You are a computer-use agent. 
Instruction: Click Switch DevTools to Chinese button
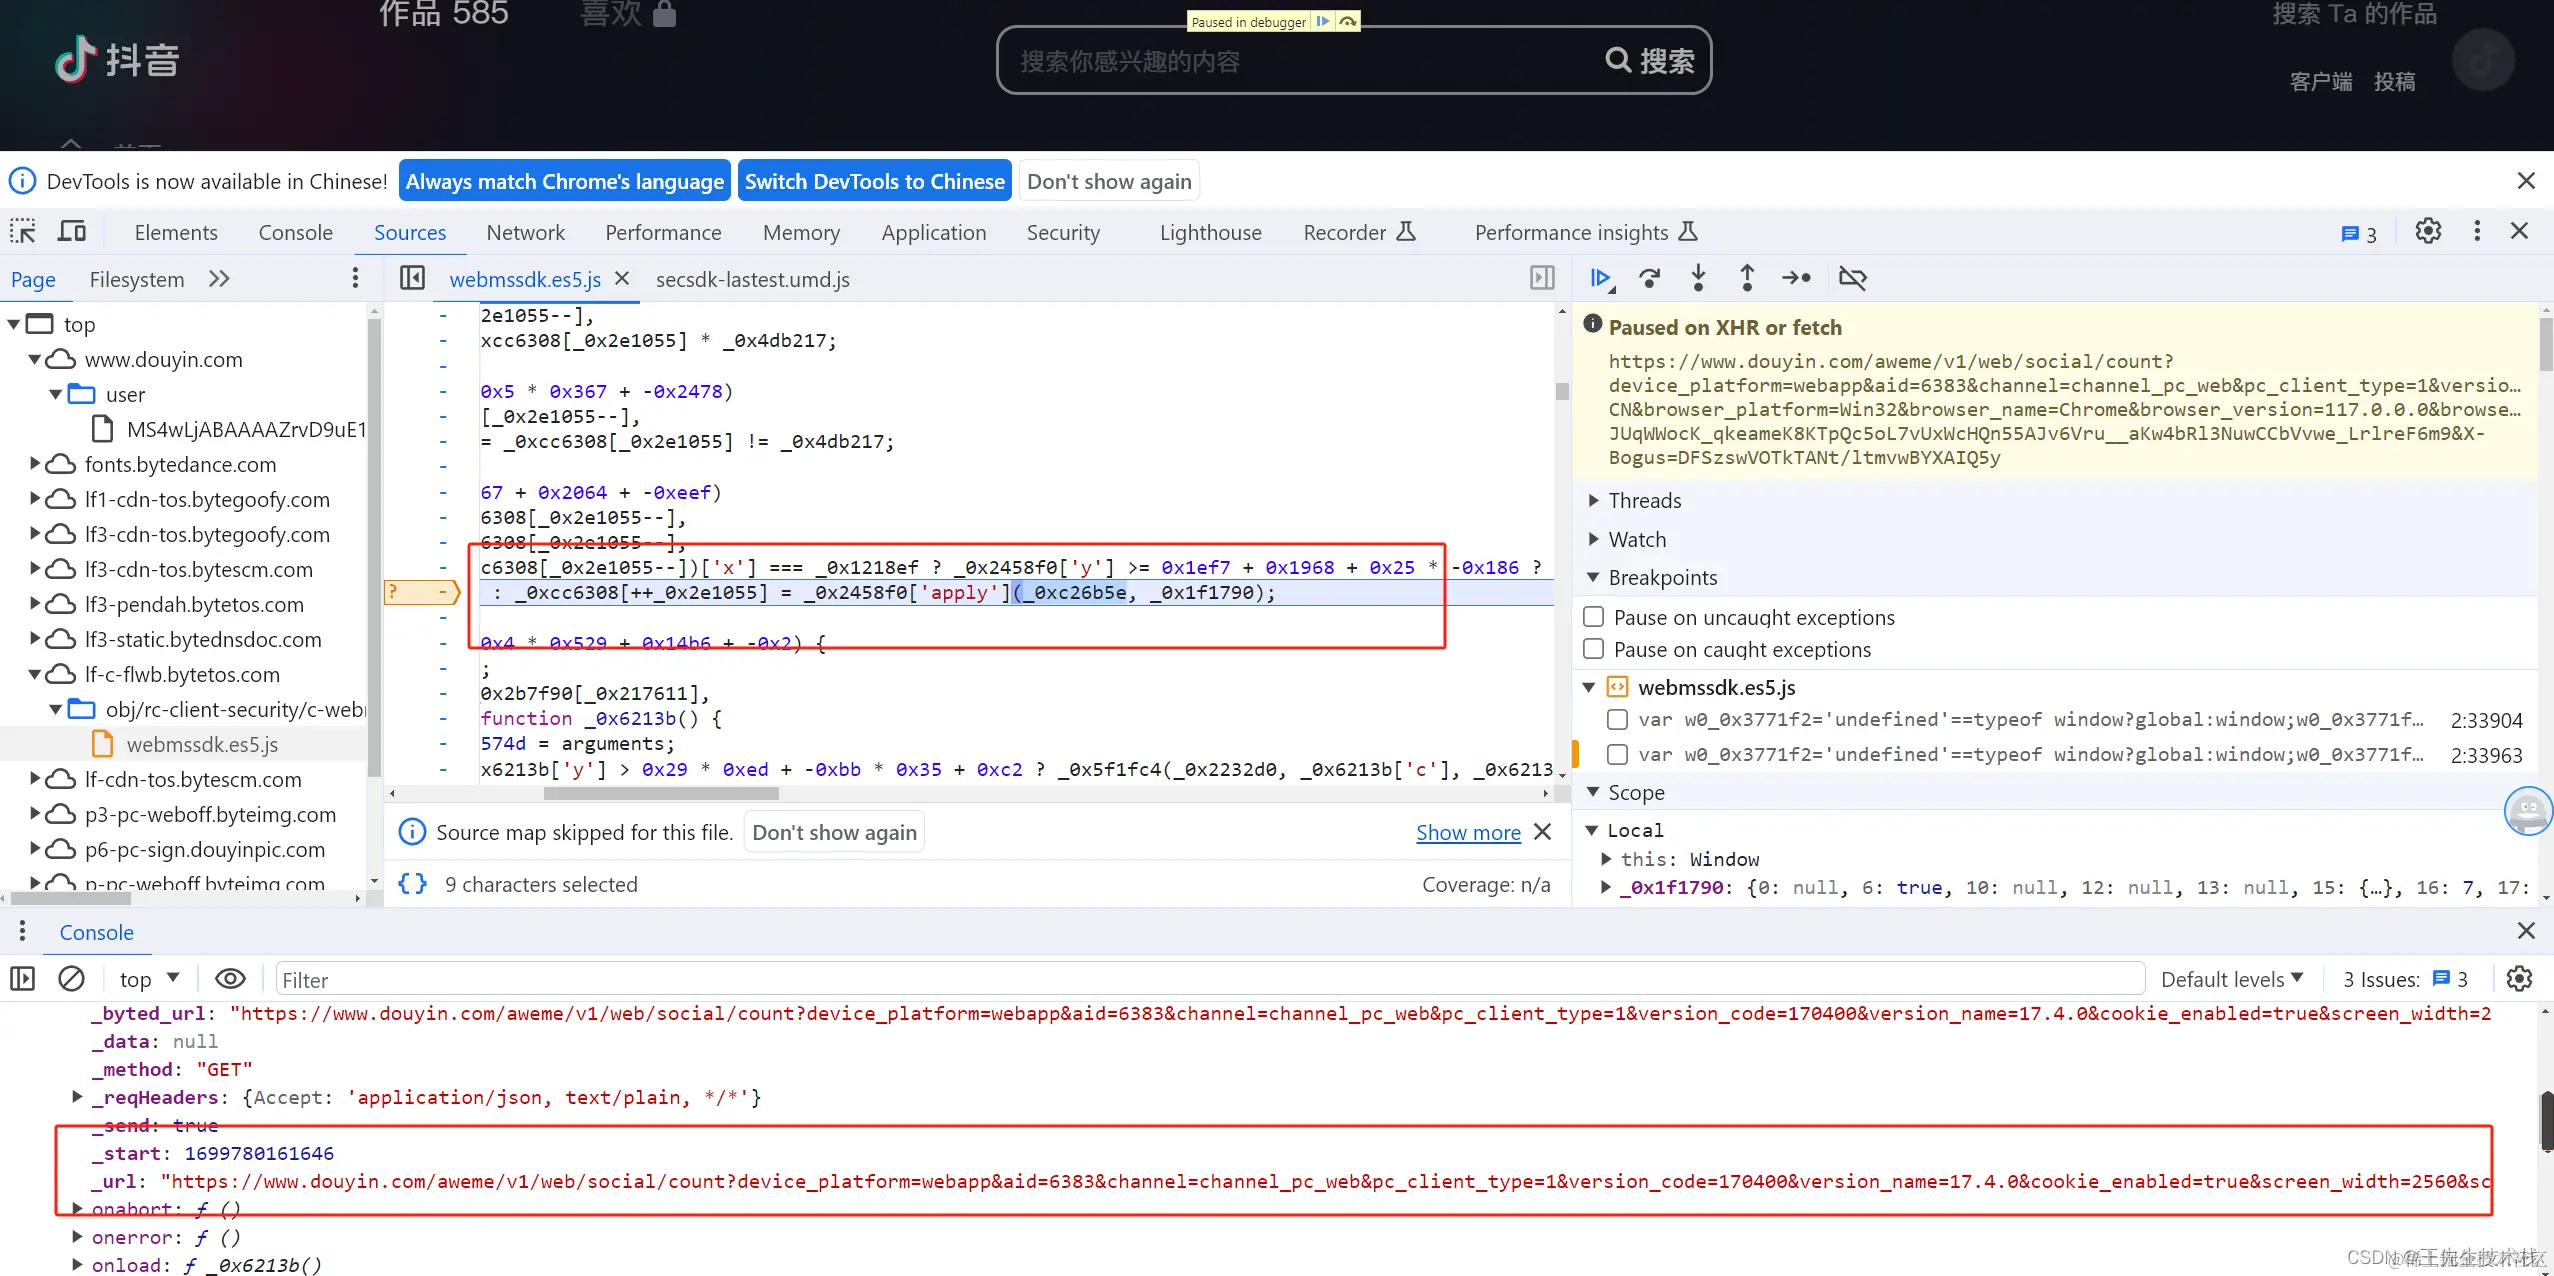(874, 181)
